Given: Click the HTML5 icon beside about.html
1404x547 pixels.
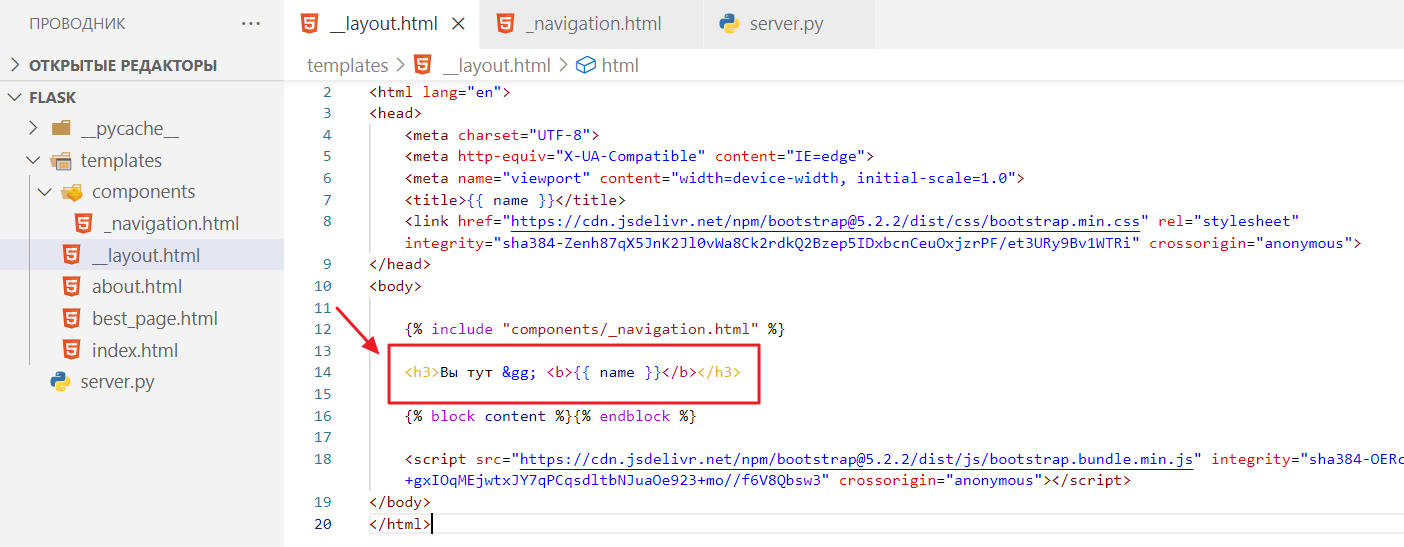Looking at the screenshot, I should pos(71,287).
